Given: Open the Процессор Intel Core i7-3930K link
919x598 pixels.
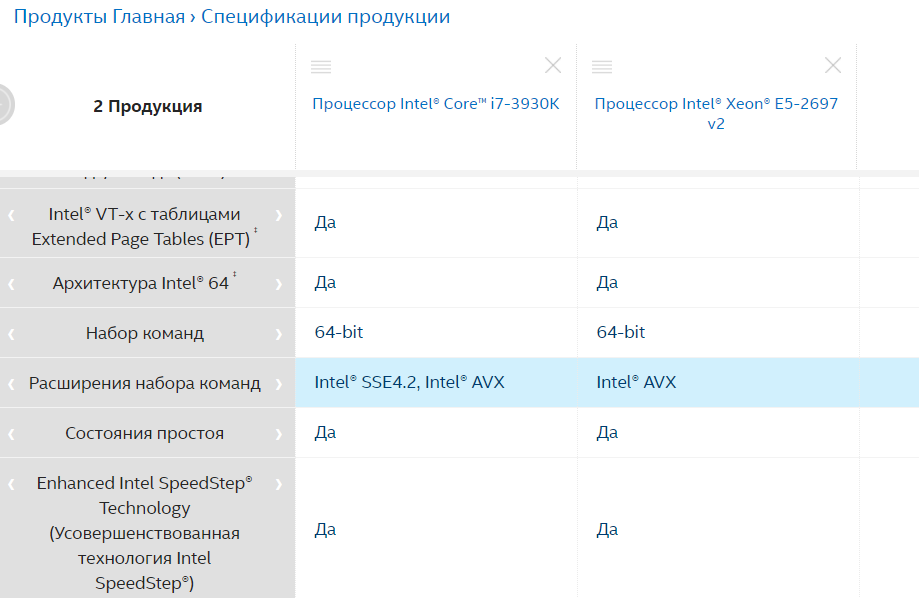Looking at the screenshot, I should pyautogui.click(x=436, y=104).
